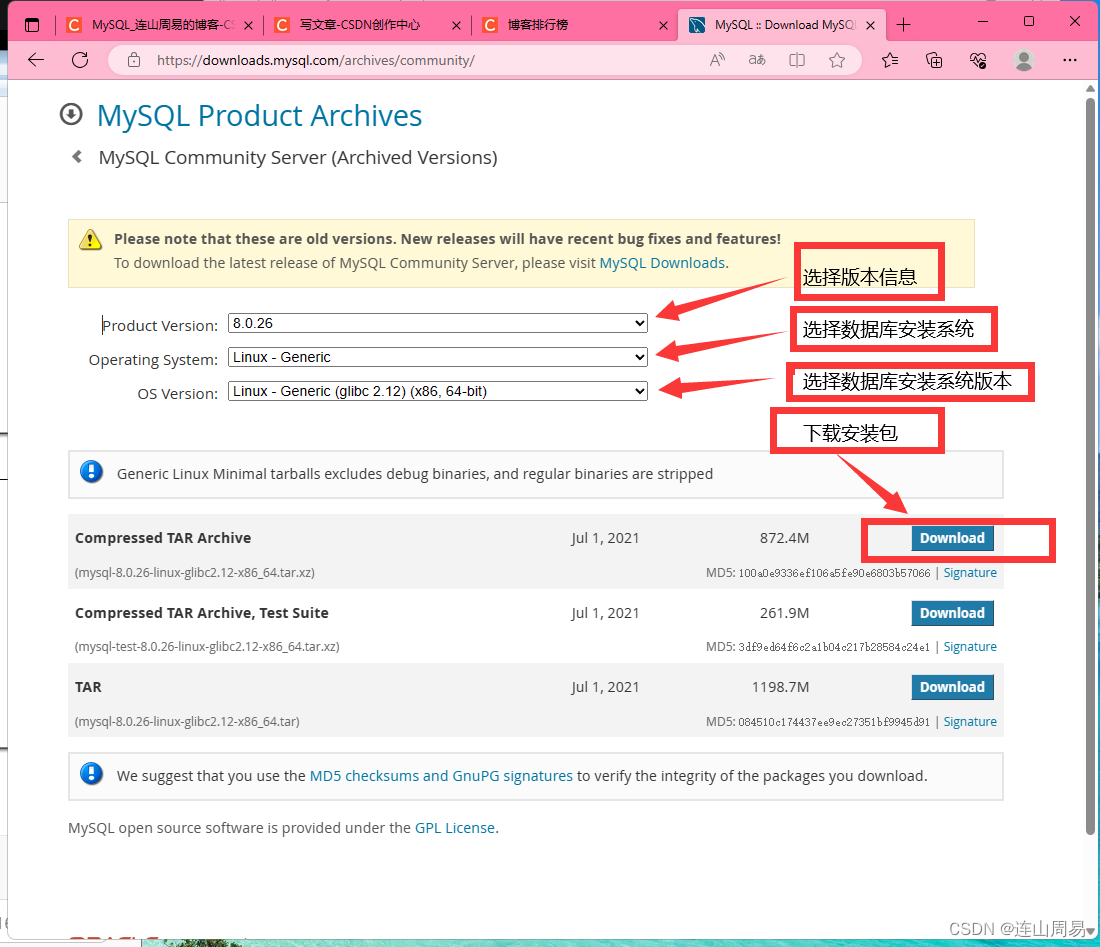The image size is (1100, 947).
Task: Click the Product Version label
Action: (160, 325)
